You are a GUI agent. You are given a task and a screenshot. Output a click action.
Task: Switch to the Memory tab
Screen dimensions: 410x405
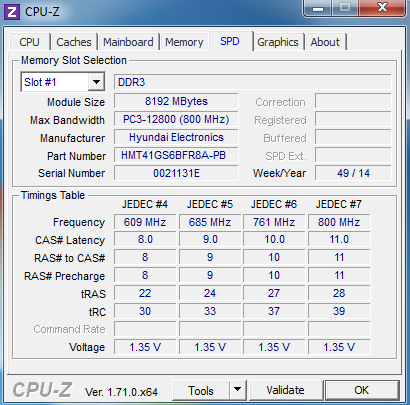point(184,42)
